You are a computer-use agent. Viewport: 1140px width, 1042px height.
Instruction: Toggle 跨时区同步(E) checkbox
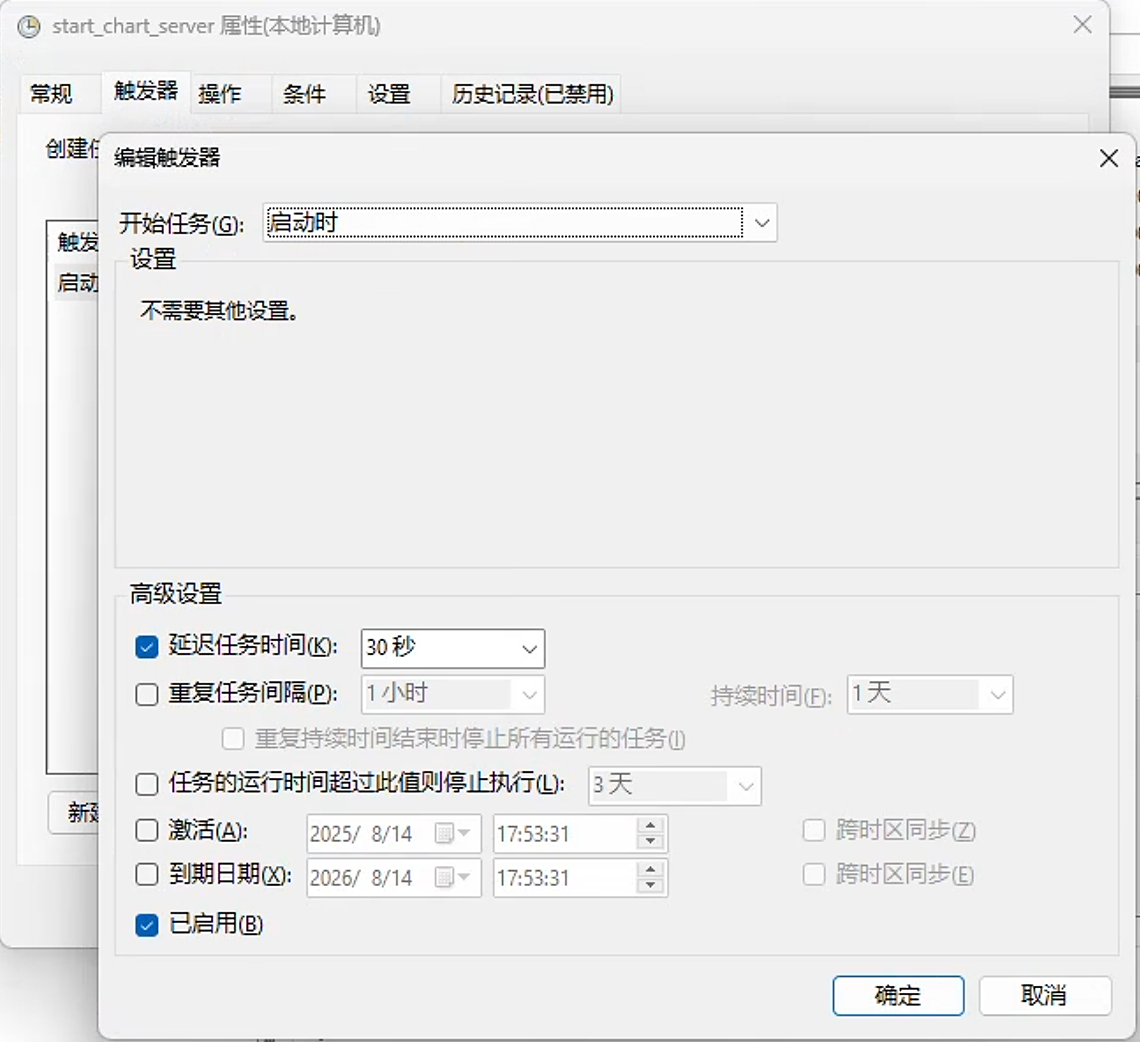click(814, 875)
